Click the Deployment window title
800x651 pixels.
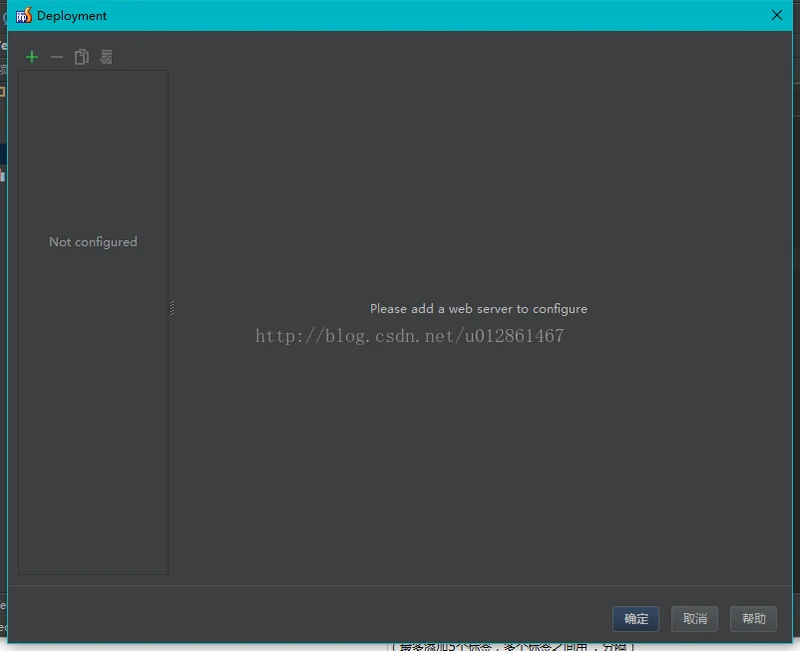click(72, 16)
